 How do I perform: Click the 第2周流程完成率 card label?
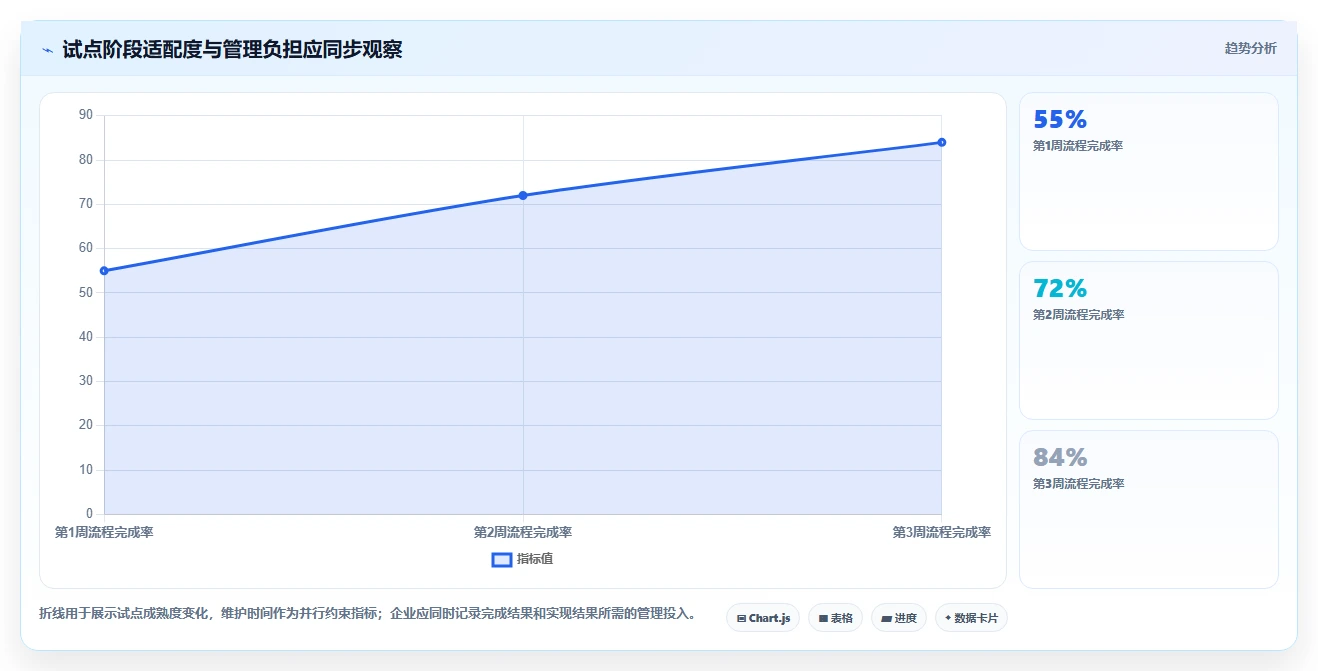click(1078, 315)
